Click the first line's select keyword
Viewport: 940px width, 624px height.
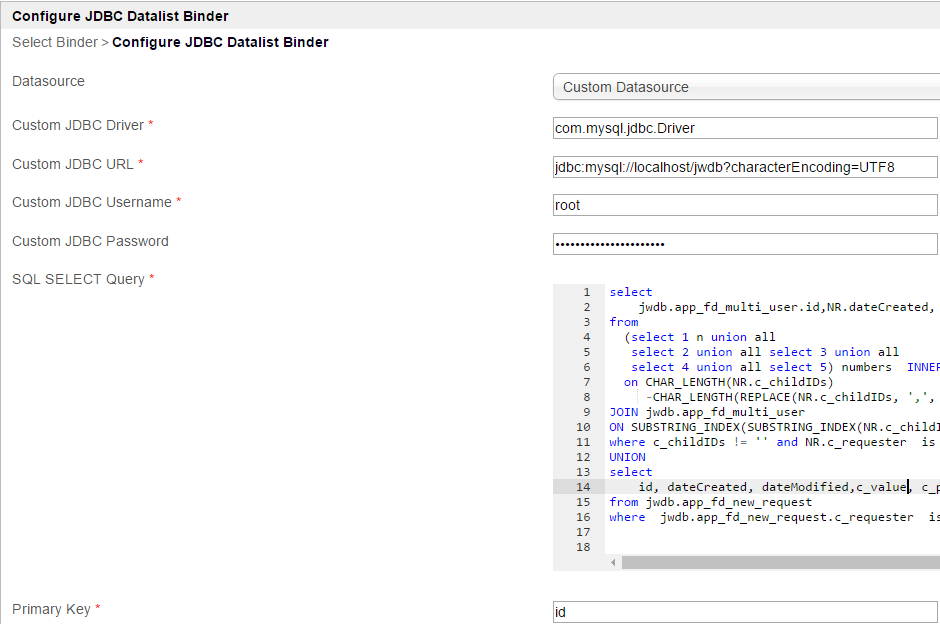point(631,292)
